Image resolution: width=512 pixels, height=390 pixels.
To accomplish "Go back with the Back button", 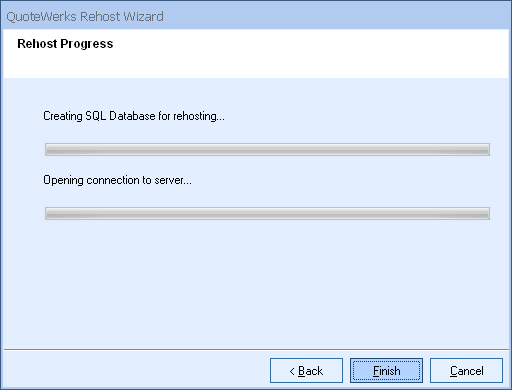I will pyautogui.click(x=306, y=370).
